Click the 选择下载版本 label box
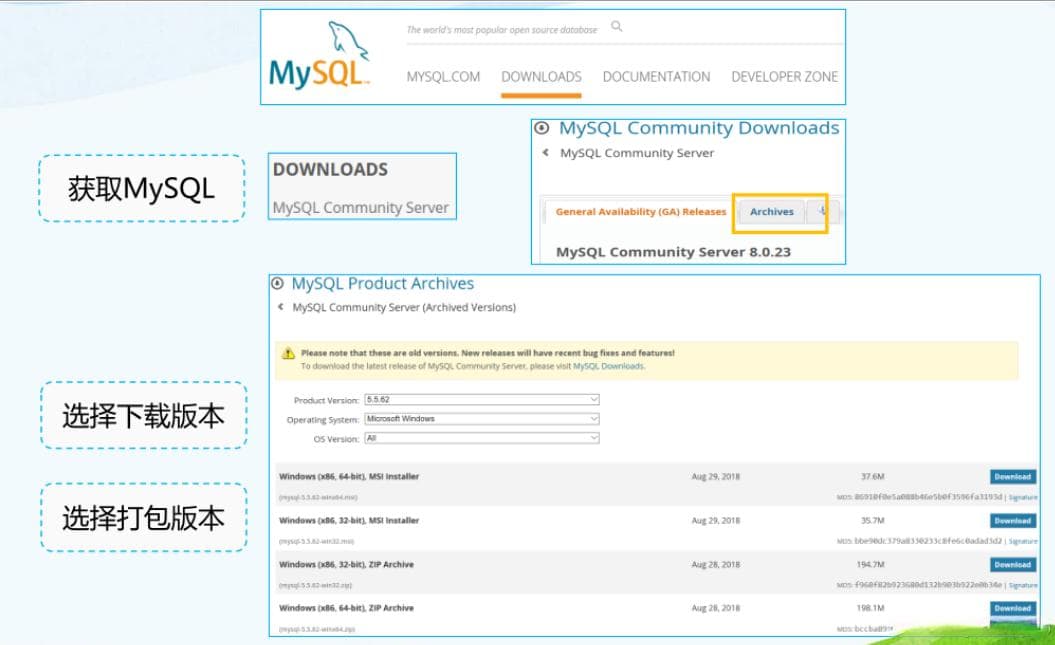 pos(143,416)
